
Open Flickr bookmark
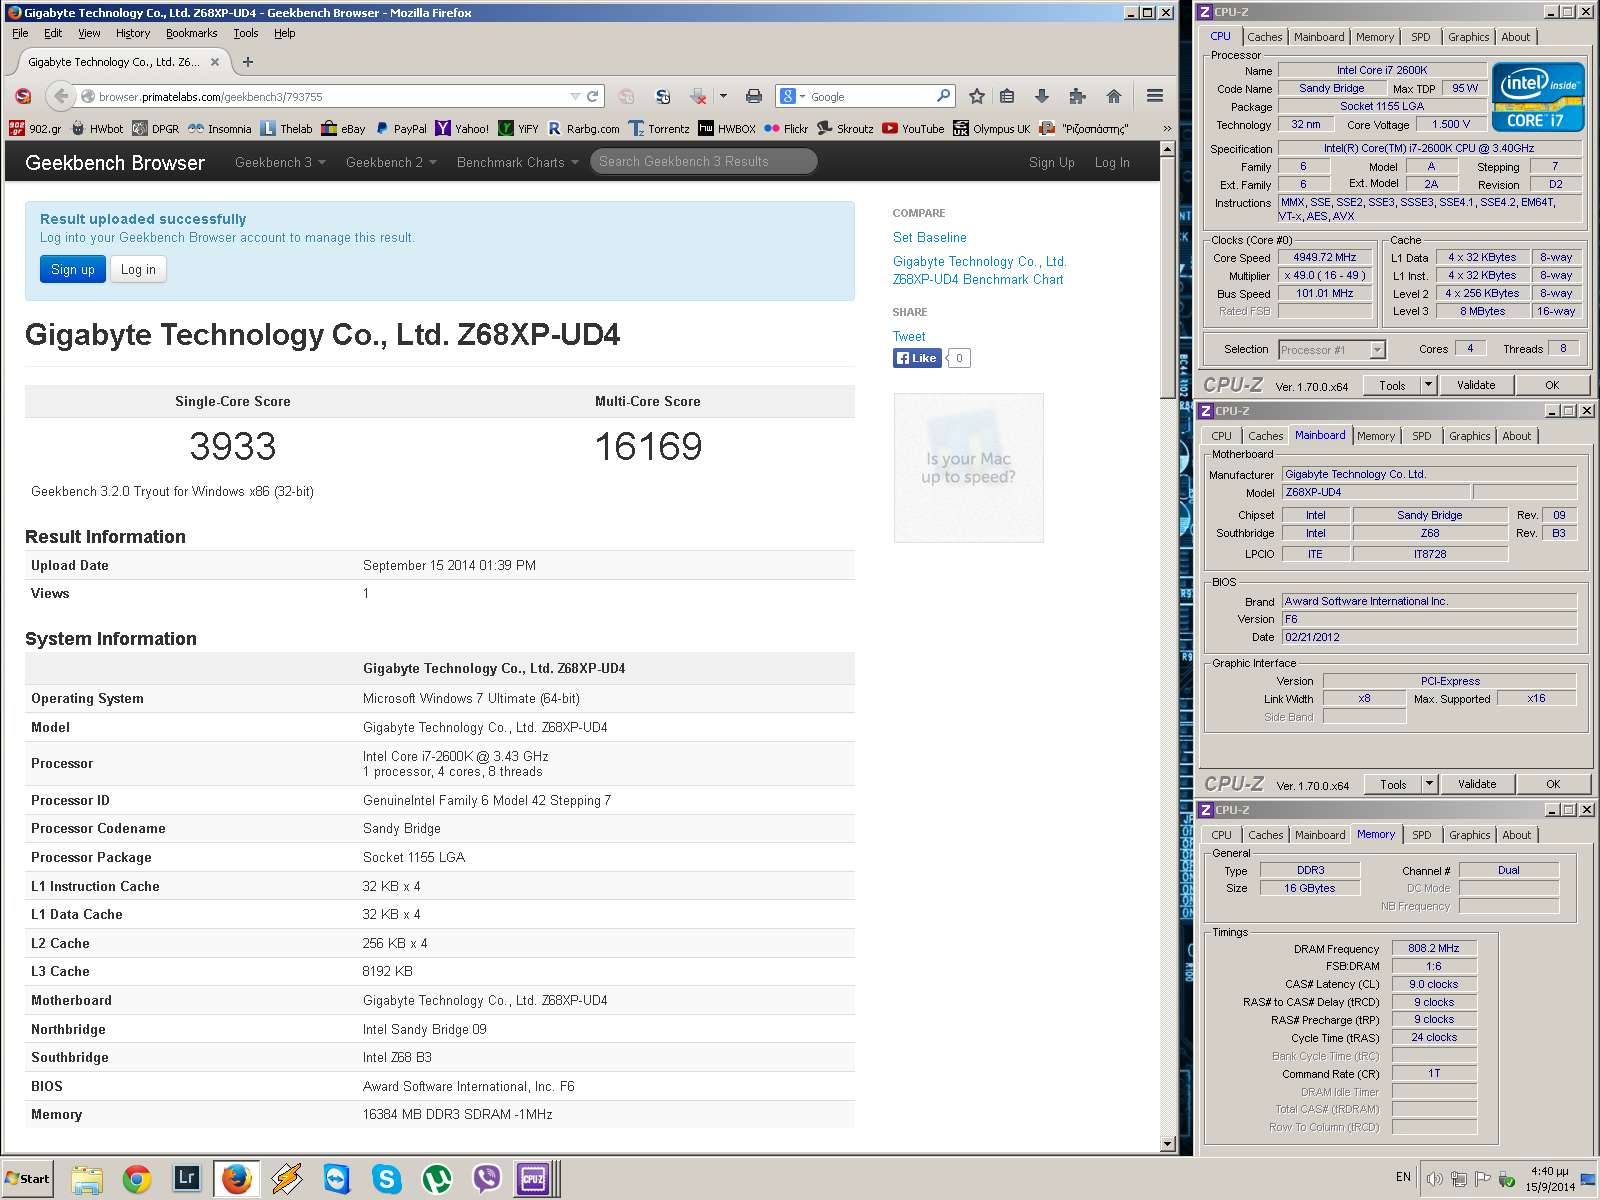(x=786, y=129)
